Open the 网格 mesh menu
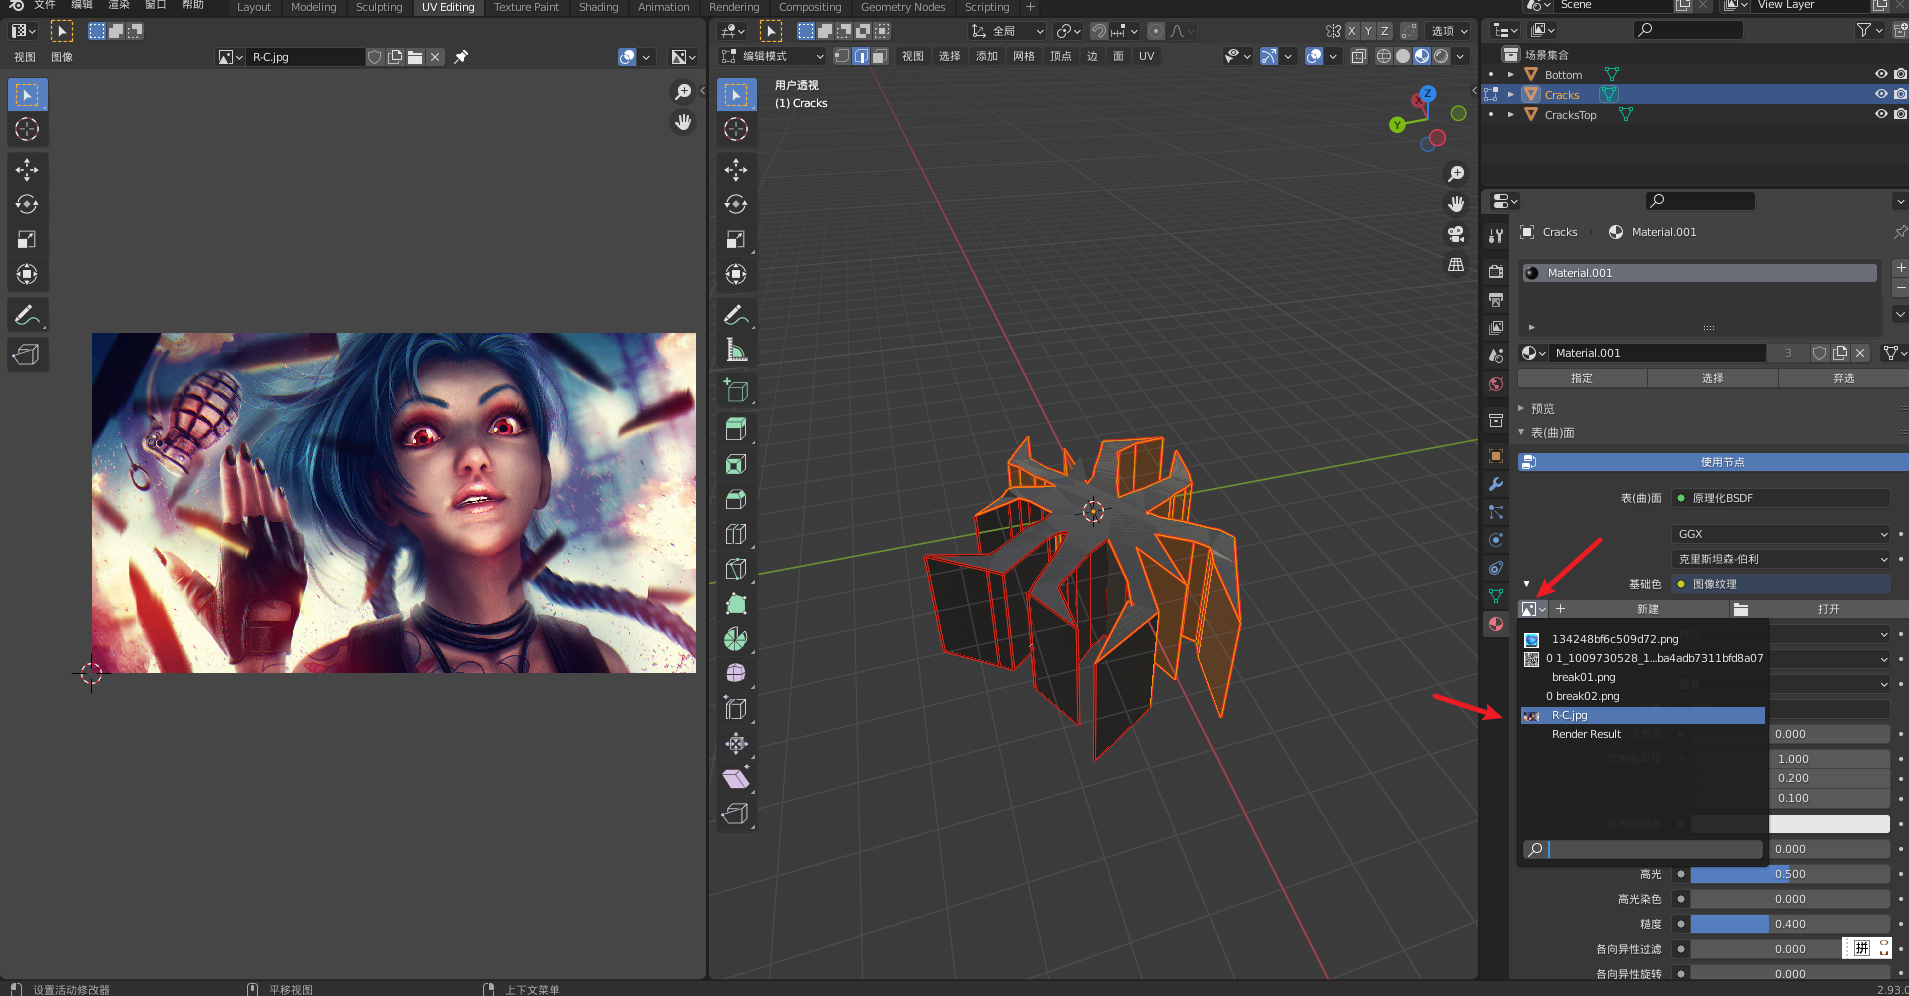 1024,56
